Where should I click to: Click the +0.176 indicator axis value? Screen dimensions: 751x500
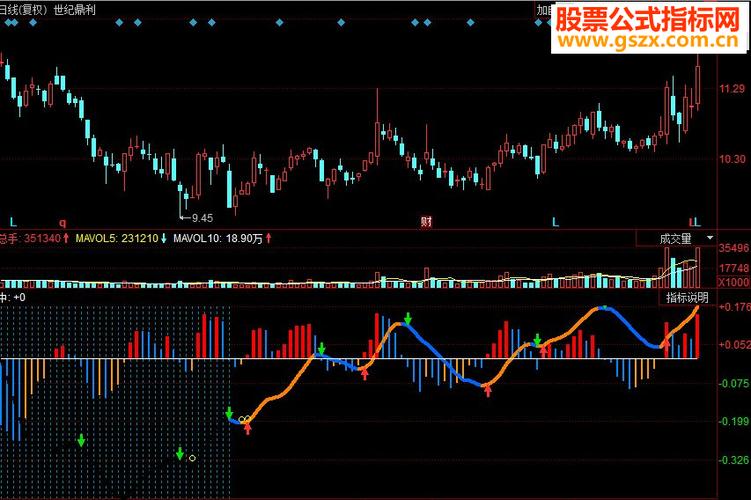tap(735, 307)
